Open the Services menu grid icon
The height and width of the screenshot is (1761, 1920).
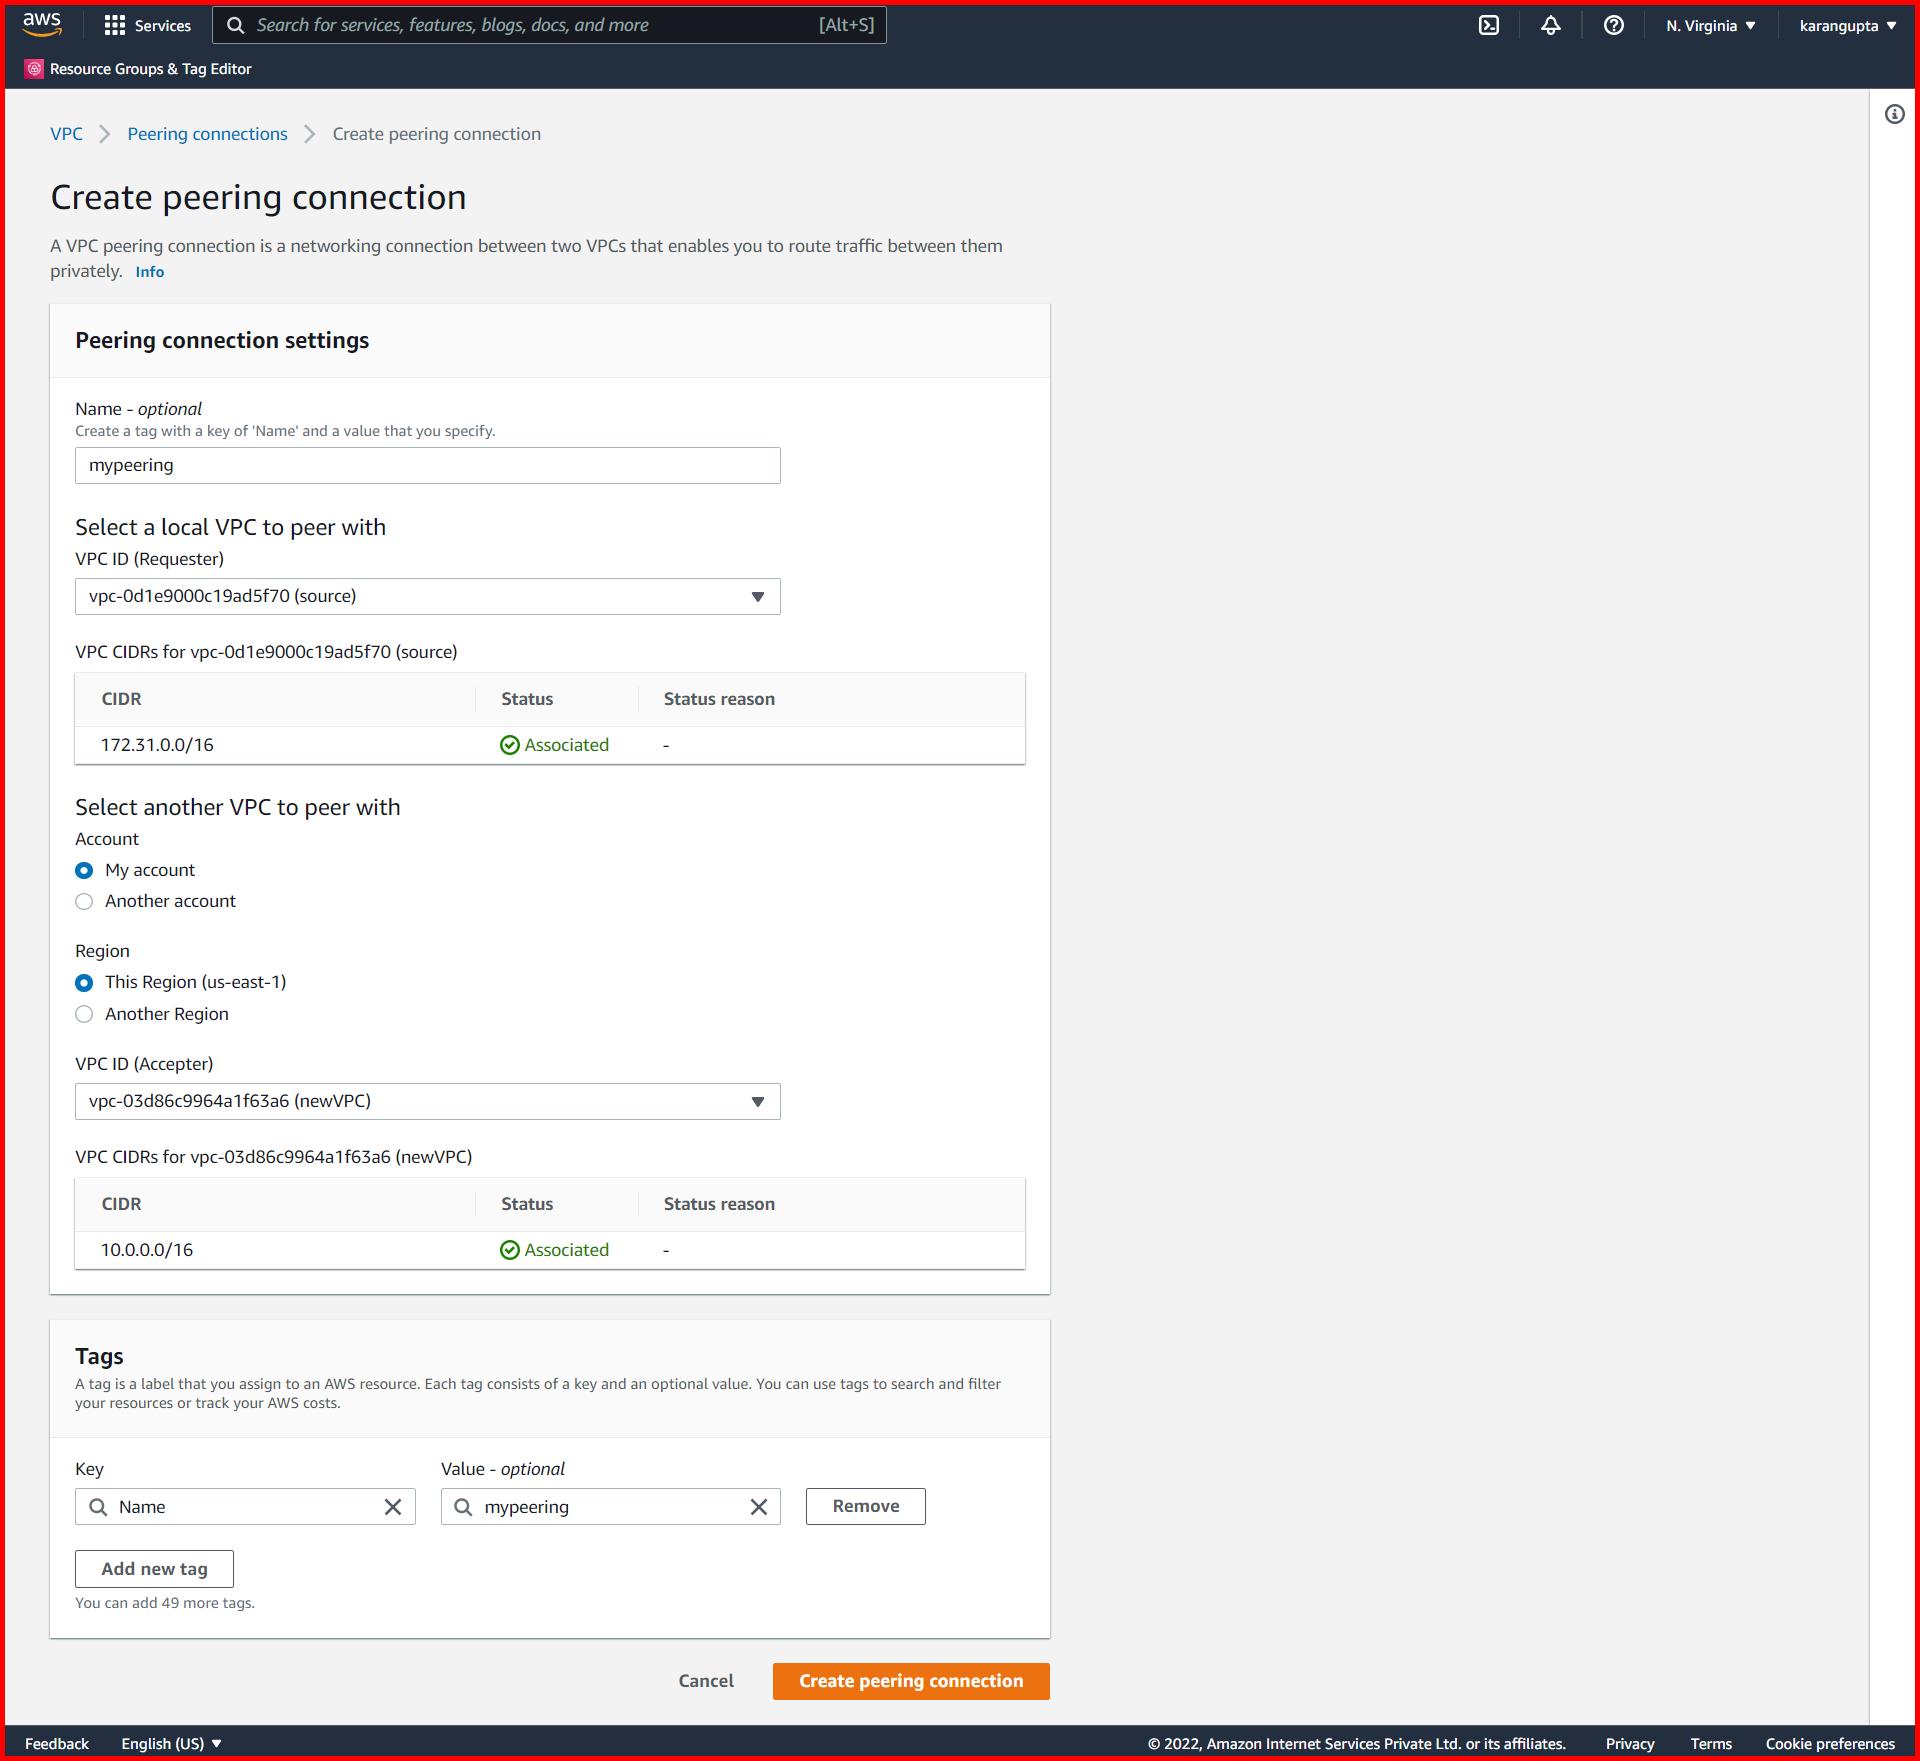tap(115, 25)
